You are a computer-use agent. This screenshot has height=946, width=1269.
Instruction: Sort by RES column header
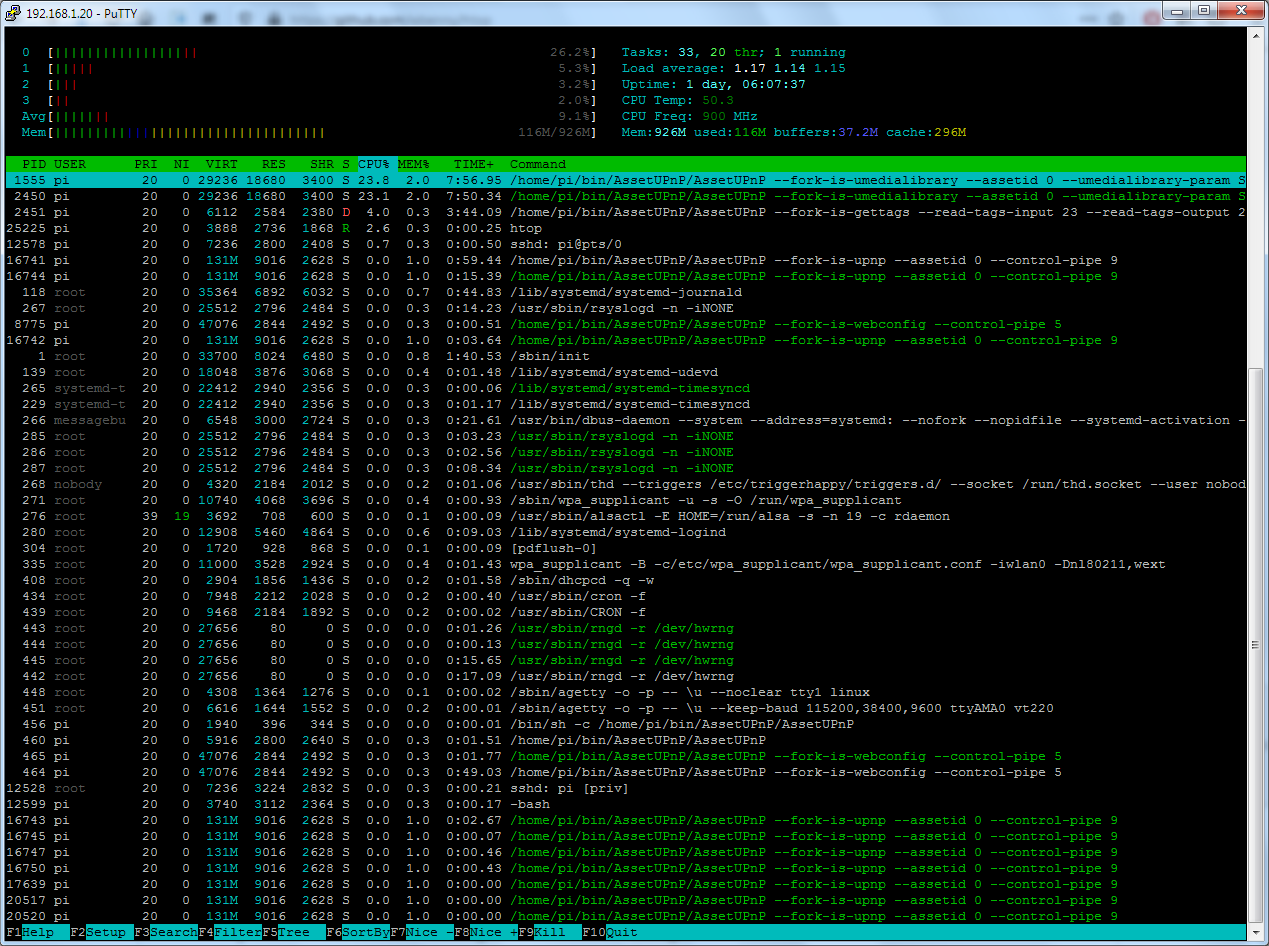click(x=274, y=164)
